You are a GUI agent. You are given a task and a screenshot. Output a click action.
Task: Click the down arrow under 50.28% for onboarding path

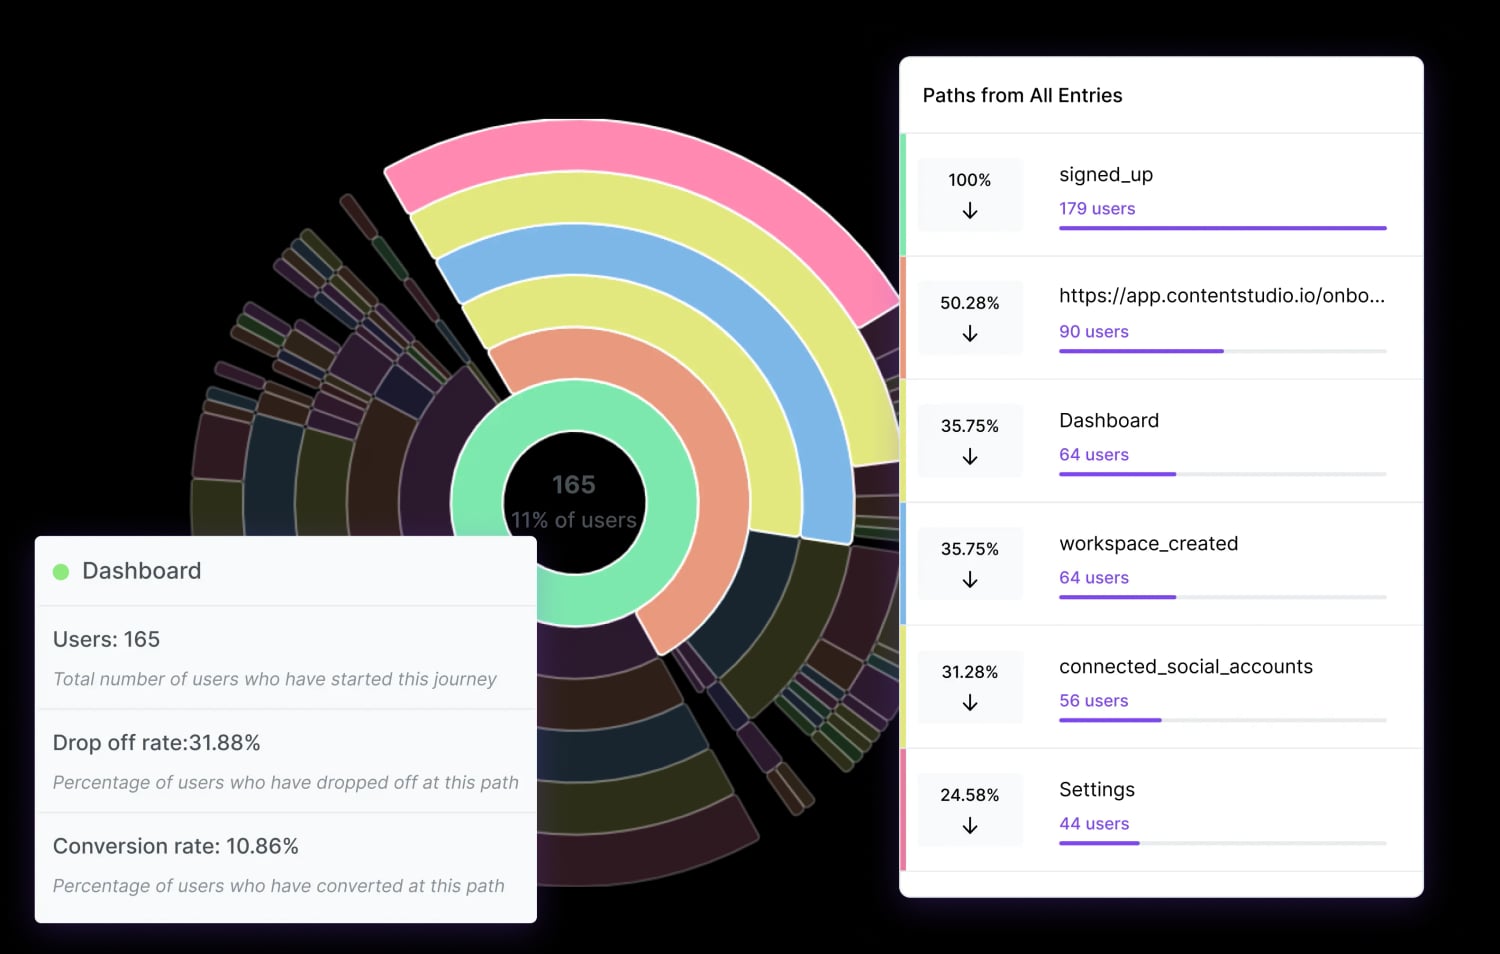969,333
